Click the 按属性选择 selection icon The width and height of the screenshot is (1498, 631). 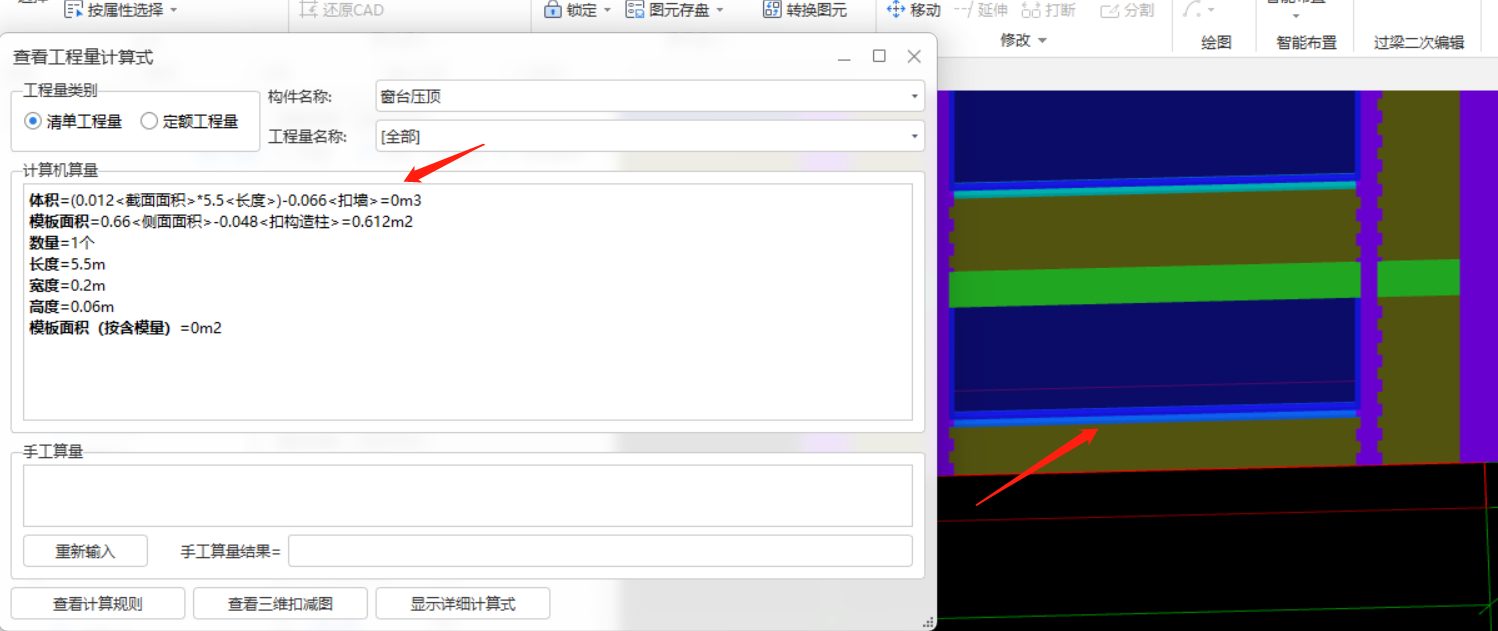pyautogui.click(x=74, y=10)
